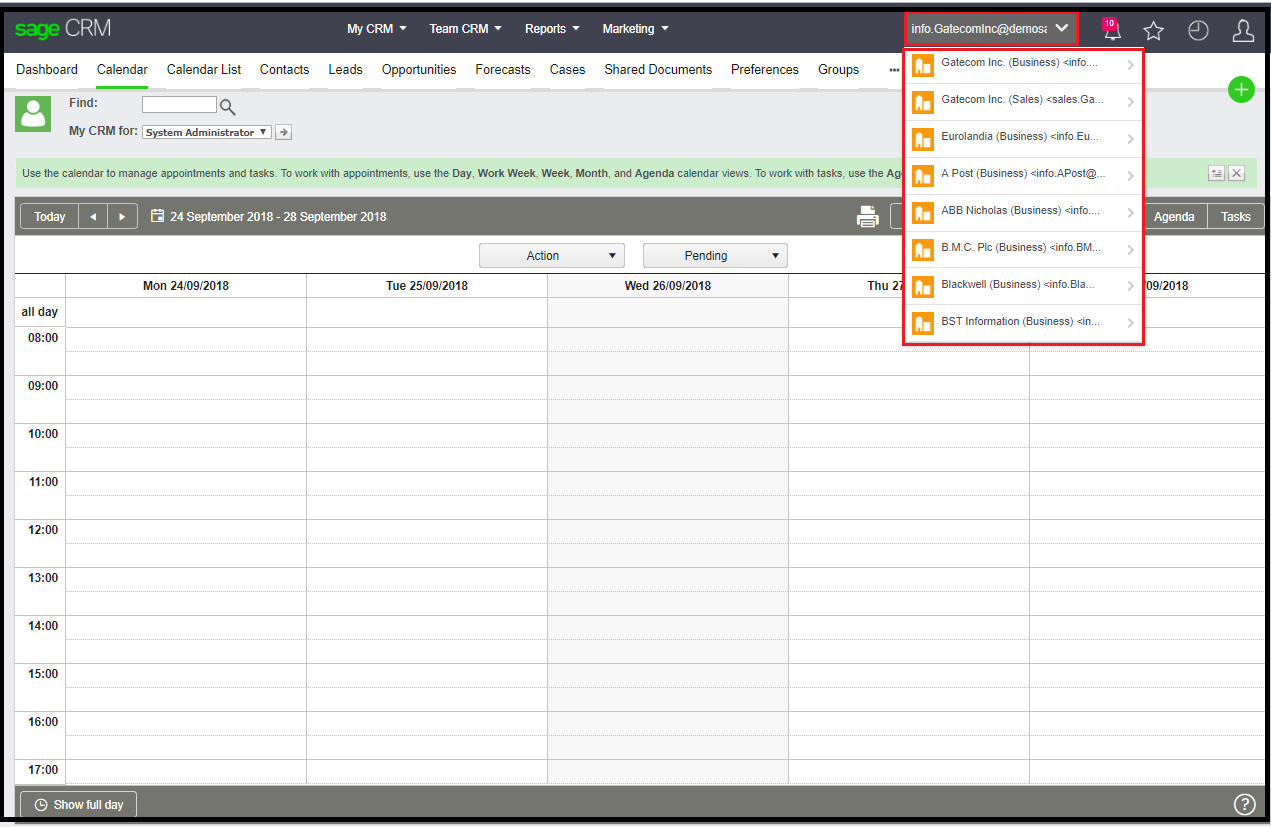Expand the A Post row chevron
Image resolution: width=1271 pixels, height=827 pixels.
point(1130,176)
